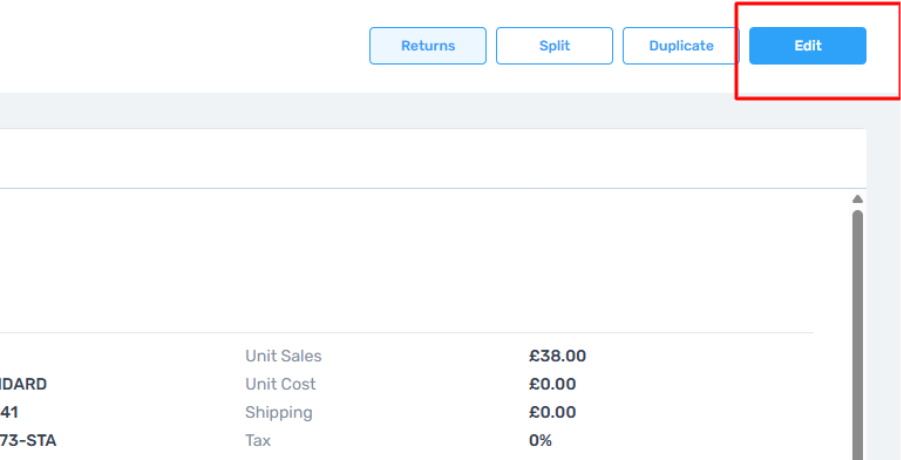Click the Shipping £0.00 value
901x460 pixels.
[x=552, y=412]
